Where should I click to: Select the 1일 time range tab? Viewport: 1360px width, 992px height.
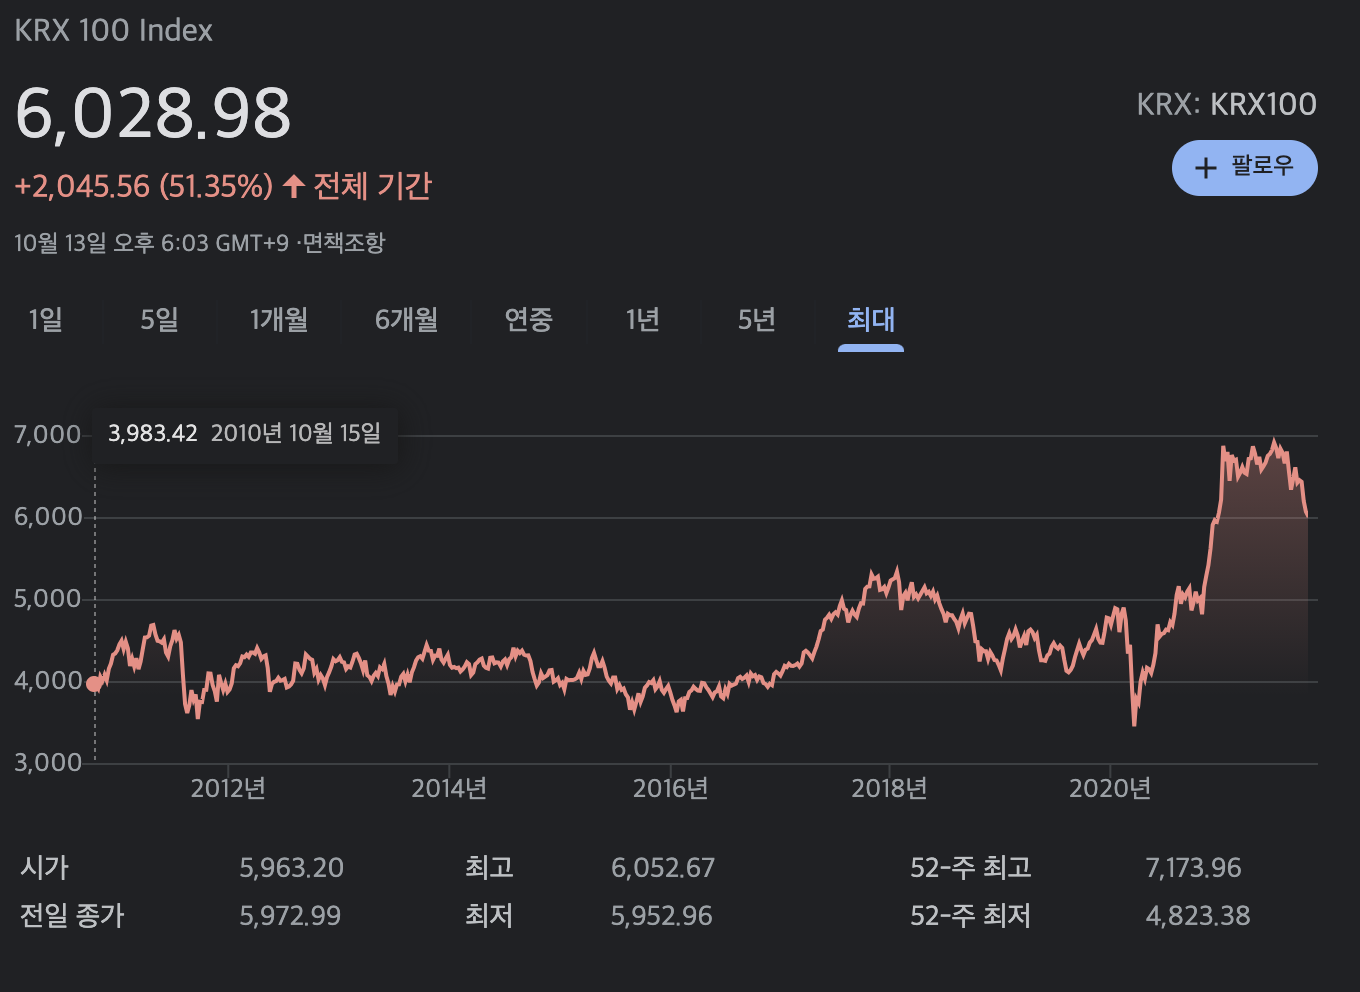(45, 320)
